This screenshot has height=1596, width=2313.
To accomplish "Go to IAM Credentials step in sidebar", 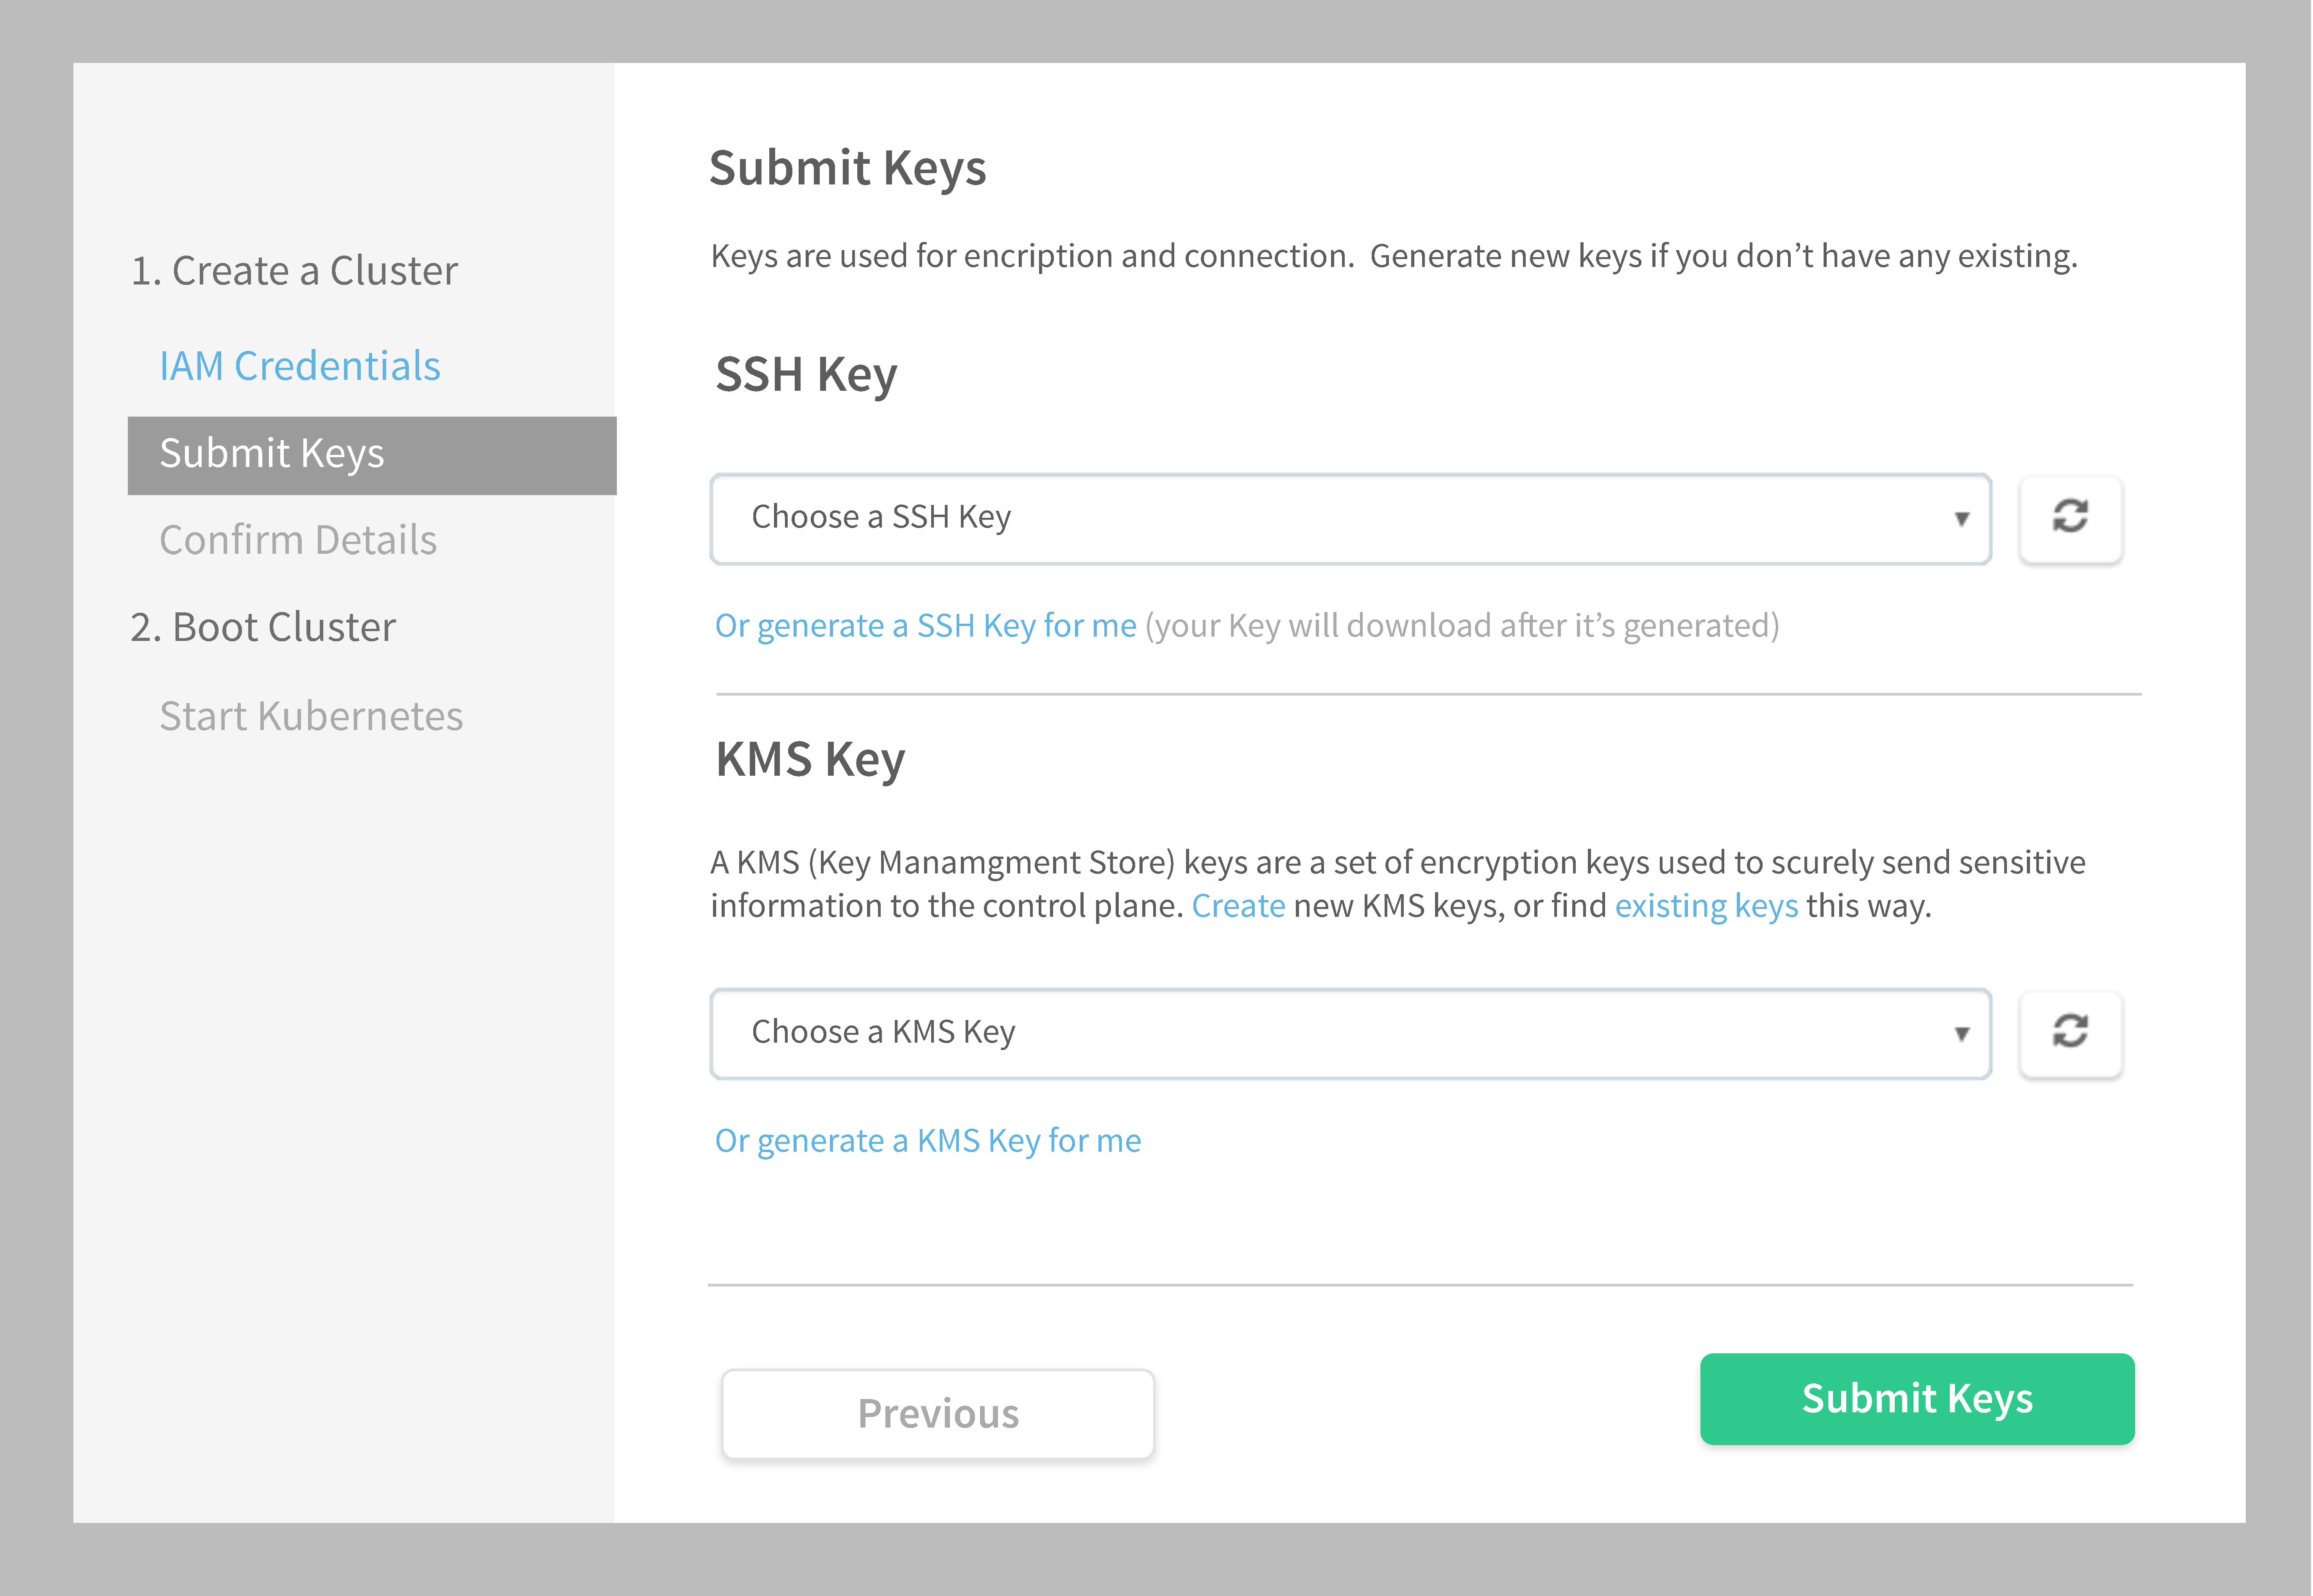I will [299, 366].
